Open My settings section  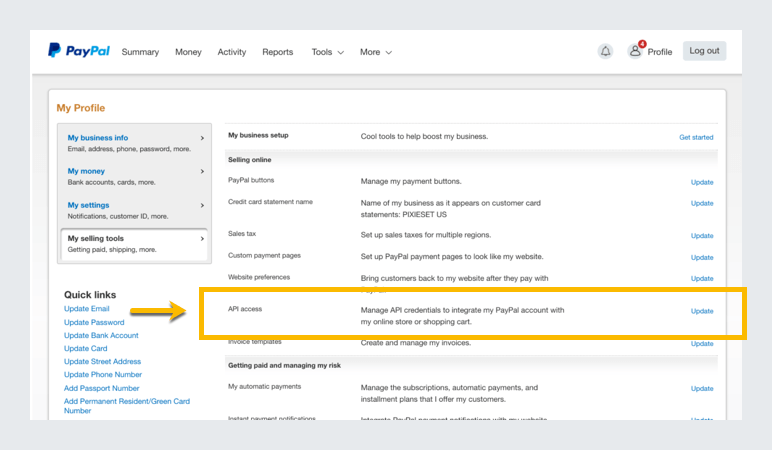[x=88, y=205]
